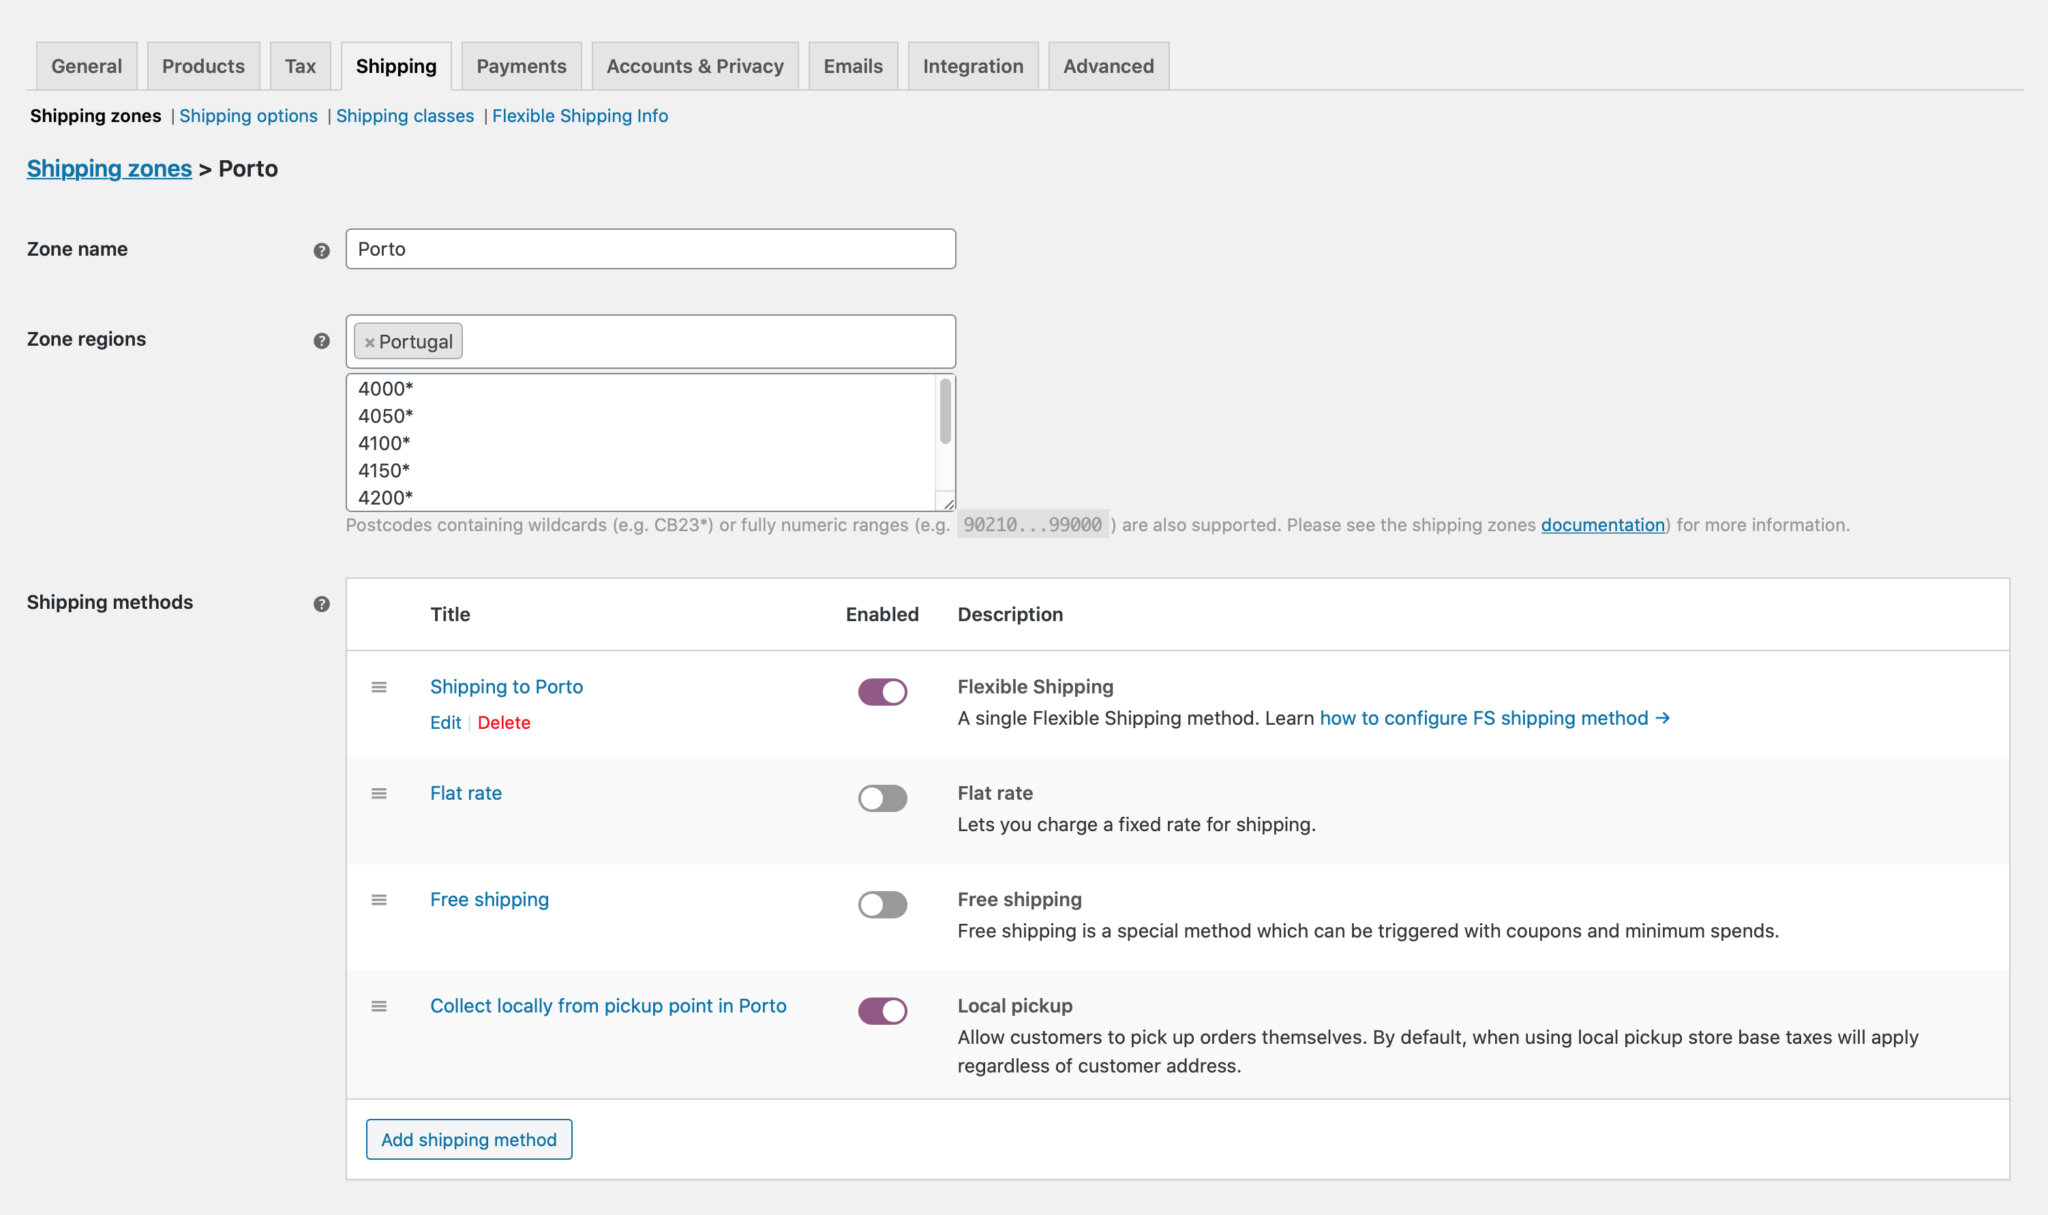Go to Shipping options section
The image size is (2048, 1215).
(x=248, y=115)
